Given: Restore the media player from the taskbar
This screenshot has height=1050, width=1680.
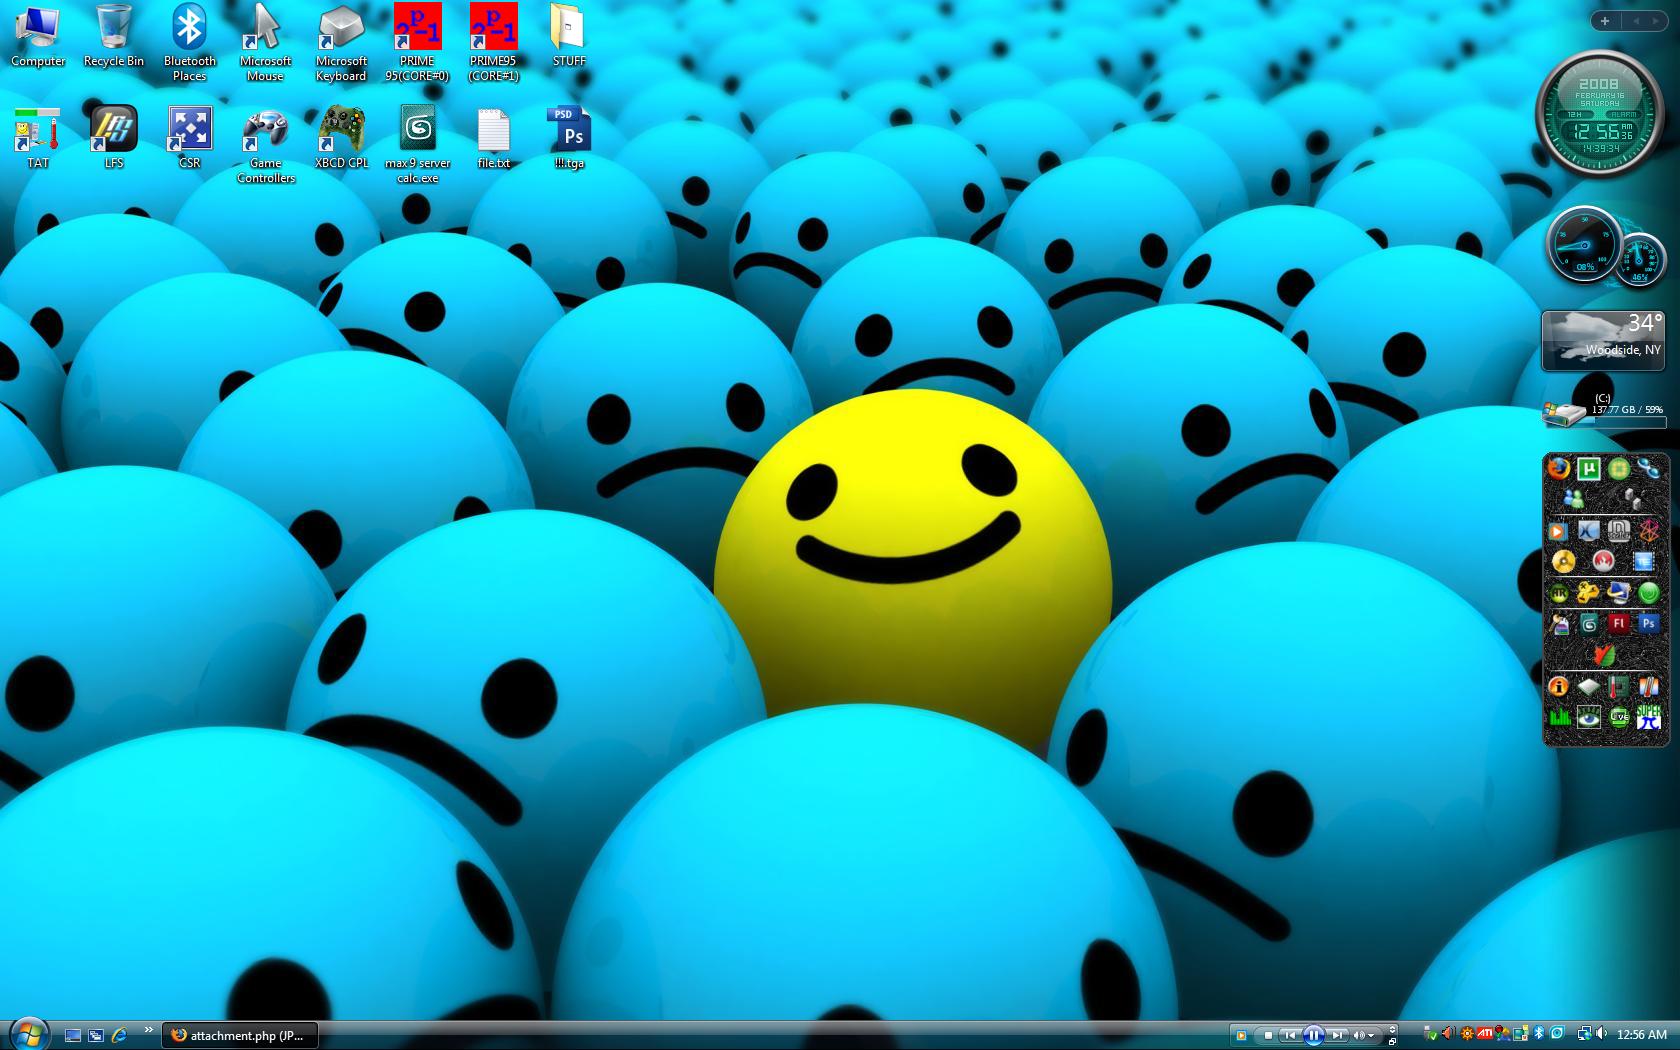Looking at the screenshot, I should (x=1392, y=1041).
